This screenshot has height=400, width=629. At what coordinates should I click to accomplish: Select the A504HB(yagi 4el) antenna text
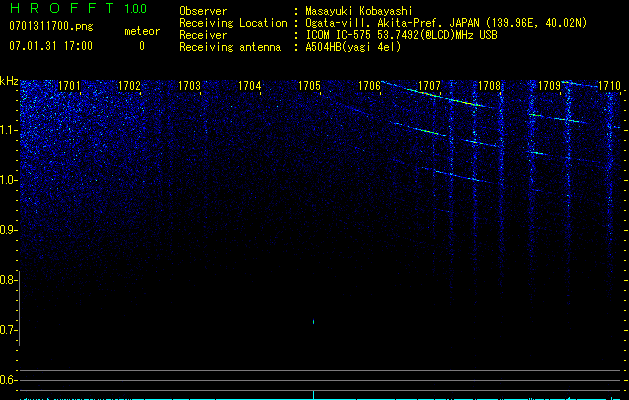click(353, 47)
